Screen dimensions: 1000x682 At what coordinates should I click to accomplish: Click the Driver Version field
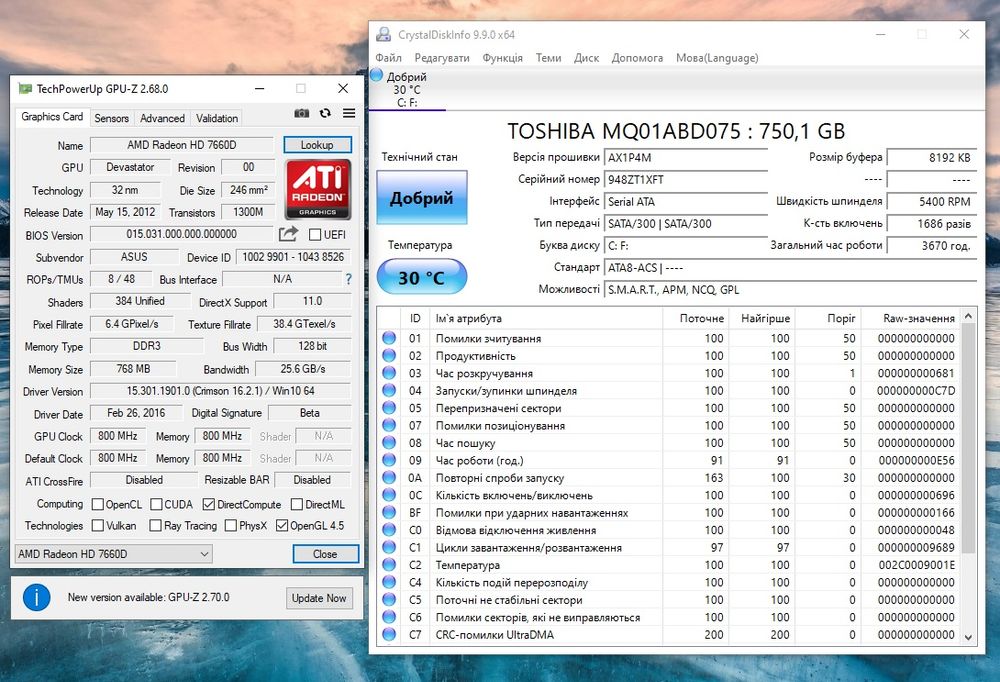221,390
